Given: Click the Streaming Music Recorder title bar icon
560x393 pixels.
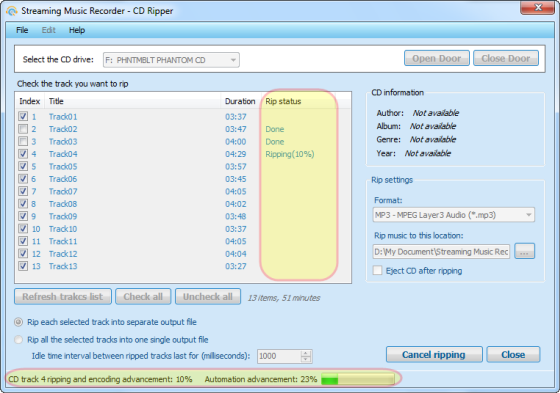Looking at the screenshot, I should click(12, 11).
